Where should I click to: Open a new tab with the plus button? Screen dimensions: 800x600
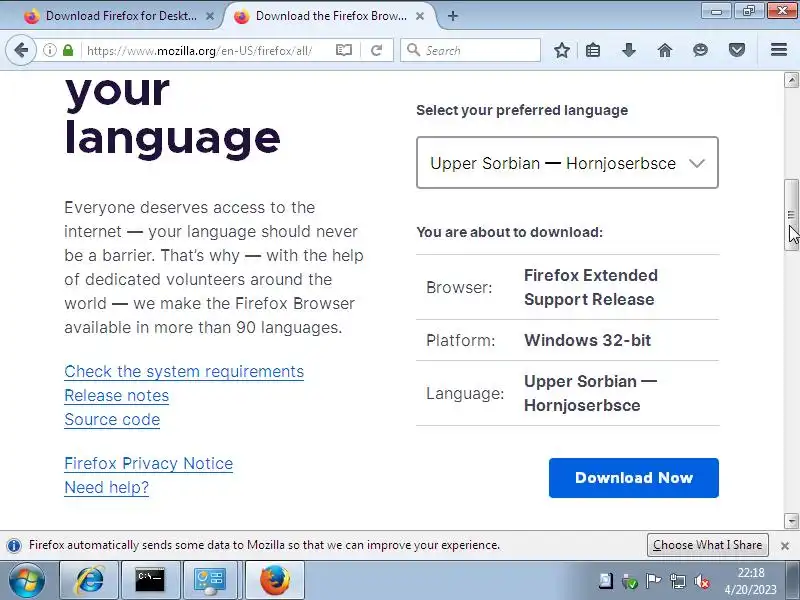coord(453,16)
